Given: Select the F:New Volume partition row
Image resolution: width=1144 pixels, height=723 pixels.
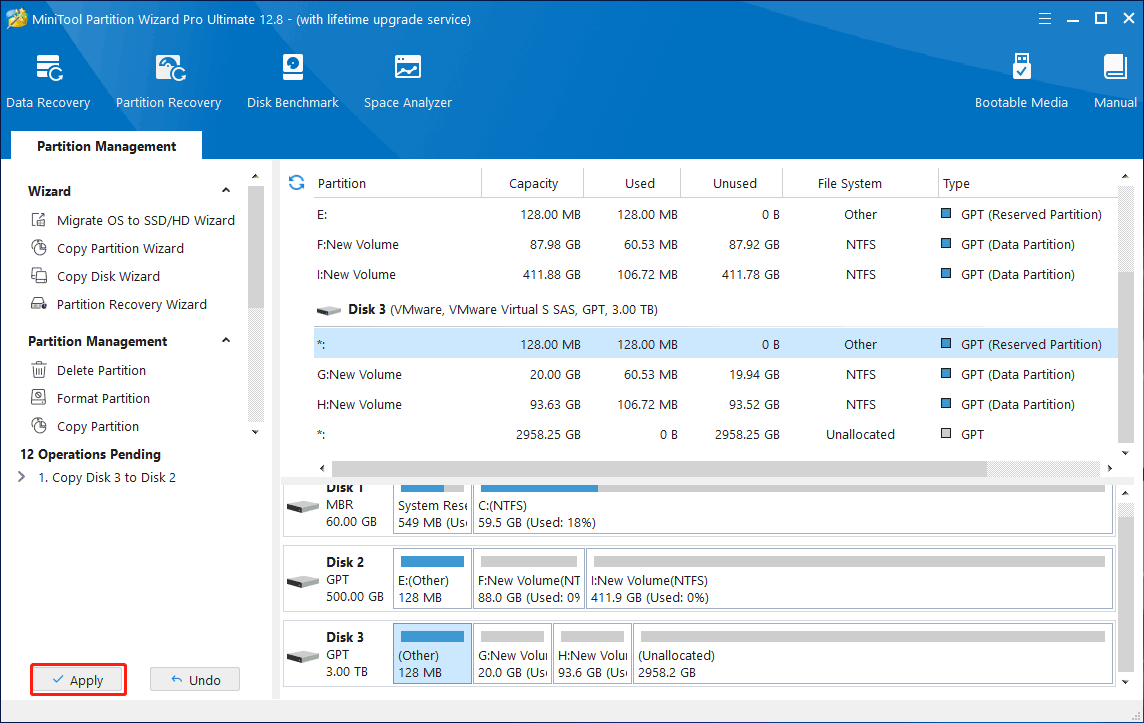Looking at the screenshot, I should point(715,244).
